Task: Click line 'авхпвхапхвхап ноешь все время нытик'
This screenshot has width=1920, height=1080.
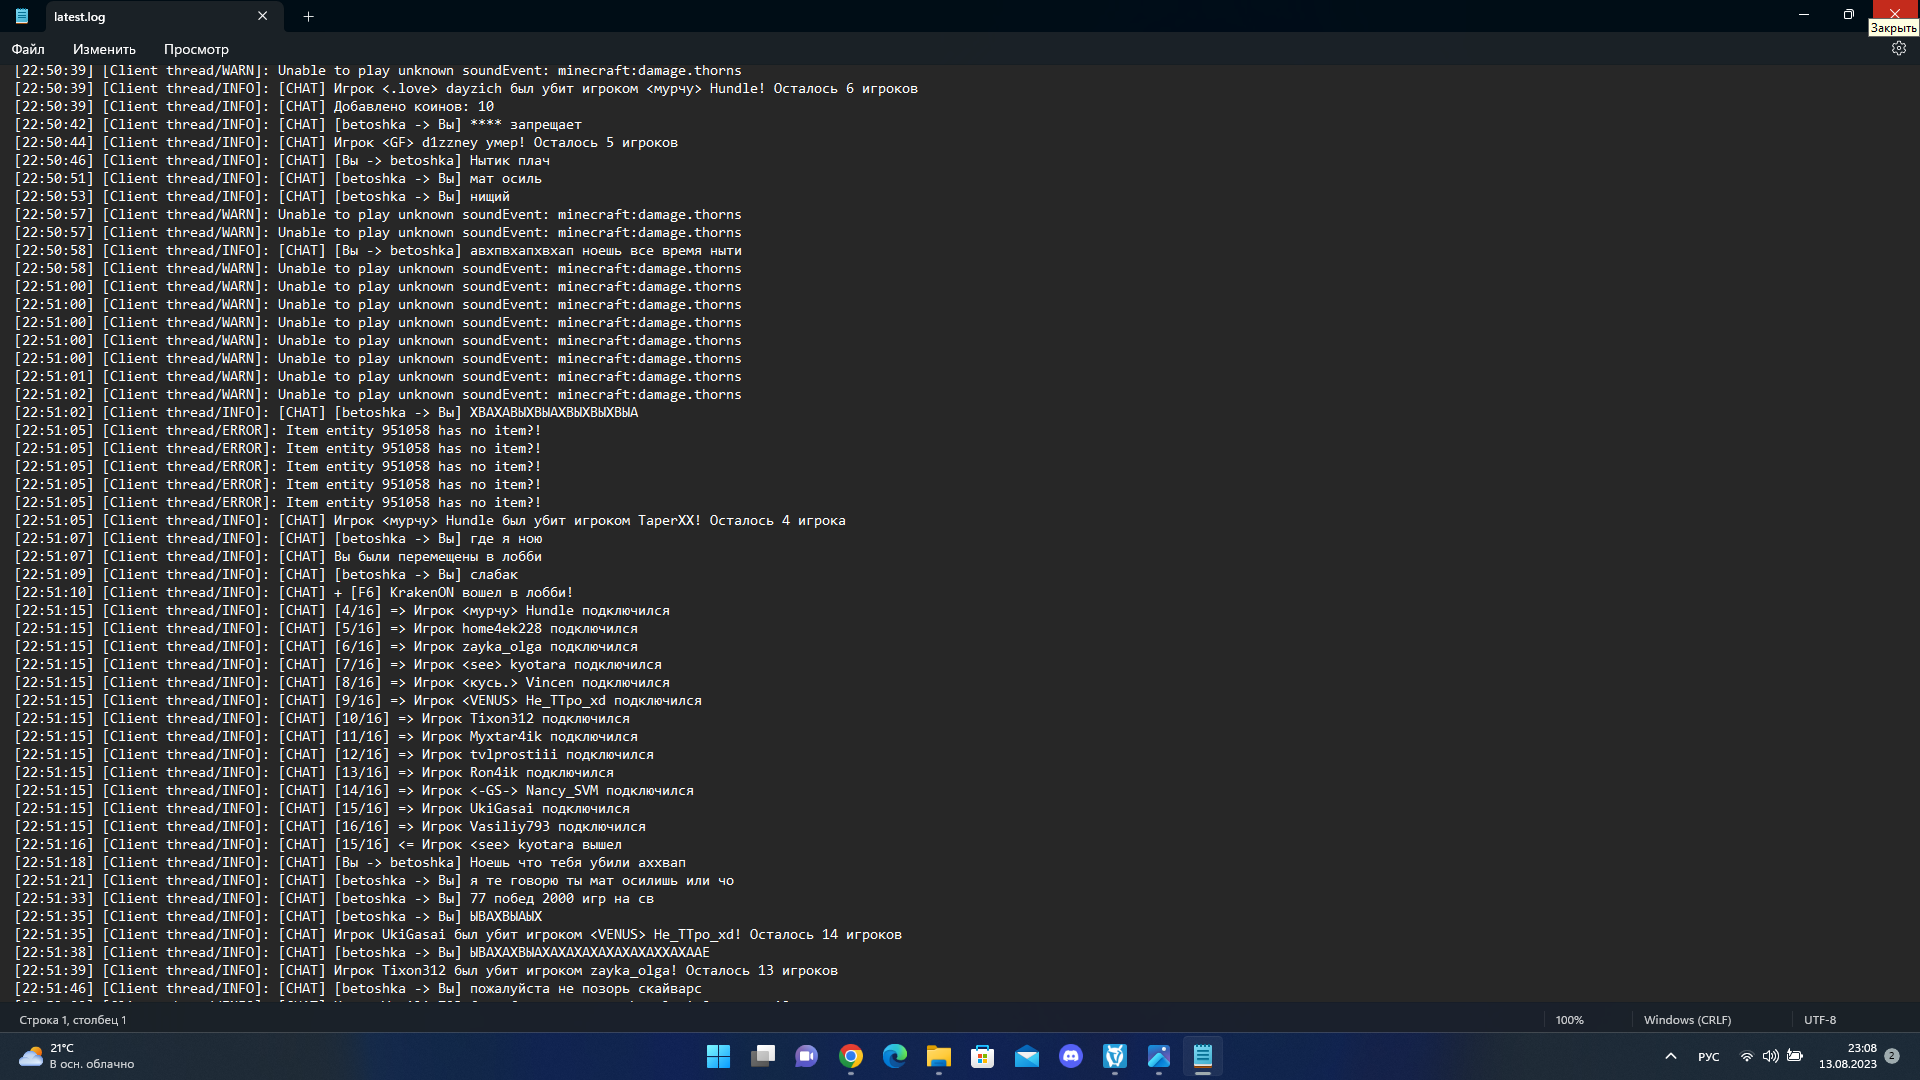Action: pos(378,251)
